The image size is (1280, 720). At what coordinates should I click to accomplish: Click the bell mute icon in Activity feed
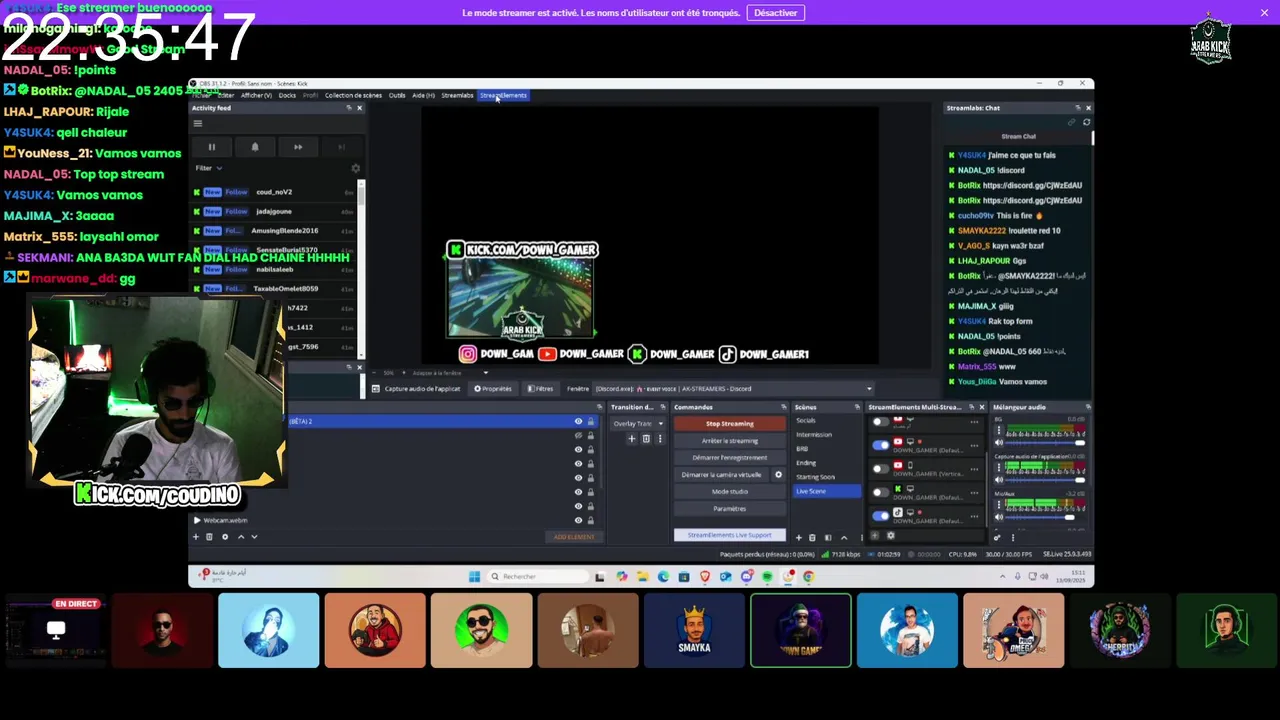[x=254, y=147]
